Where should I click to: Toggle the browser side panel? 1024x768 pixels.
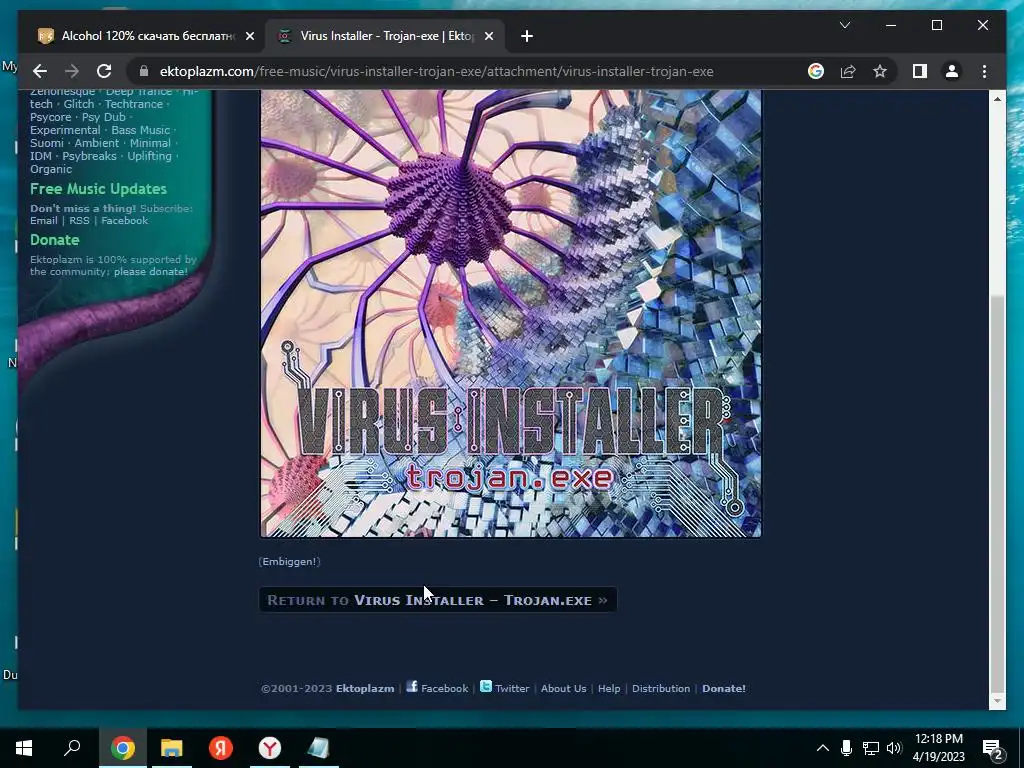click(x=920, y=71)
